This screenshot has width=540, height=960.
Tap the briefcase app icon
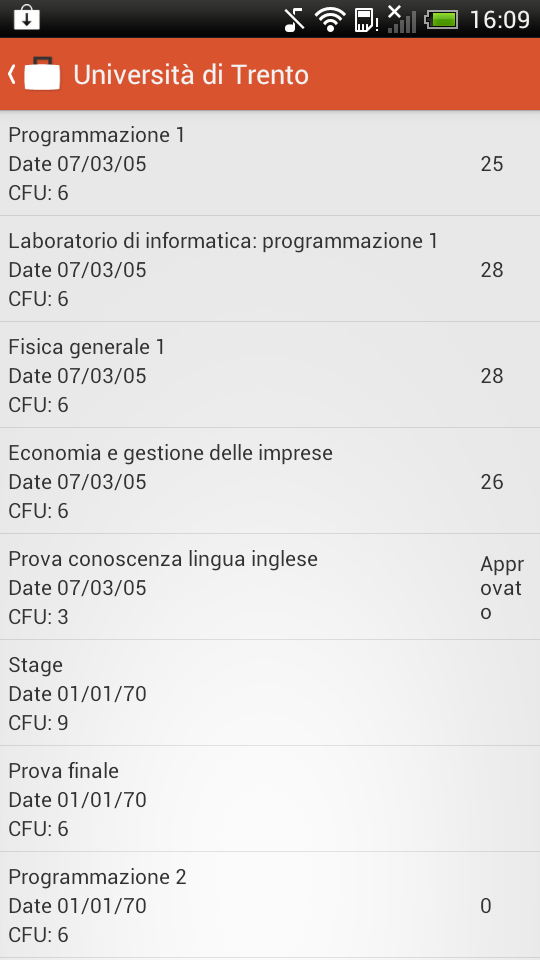[42, 74]
